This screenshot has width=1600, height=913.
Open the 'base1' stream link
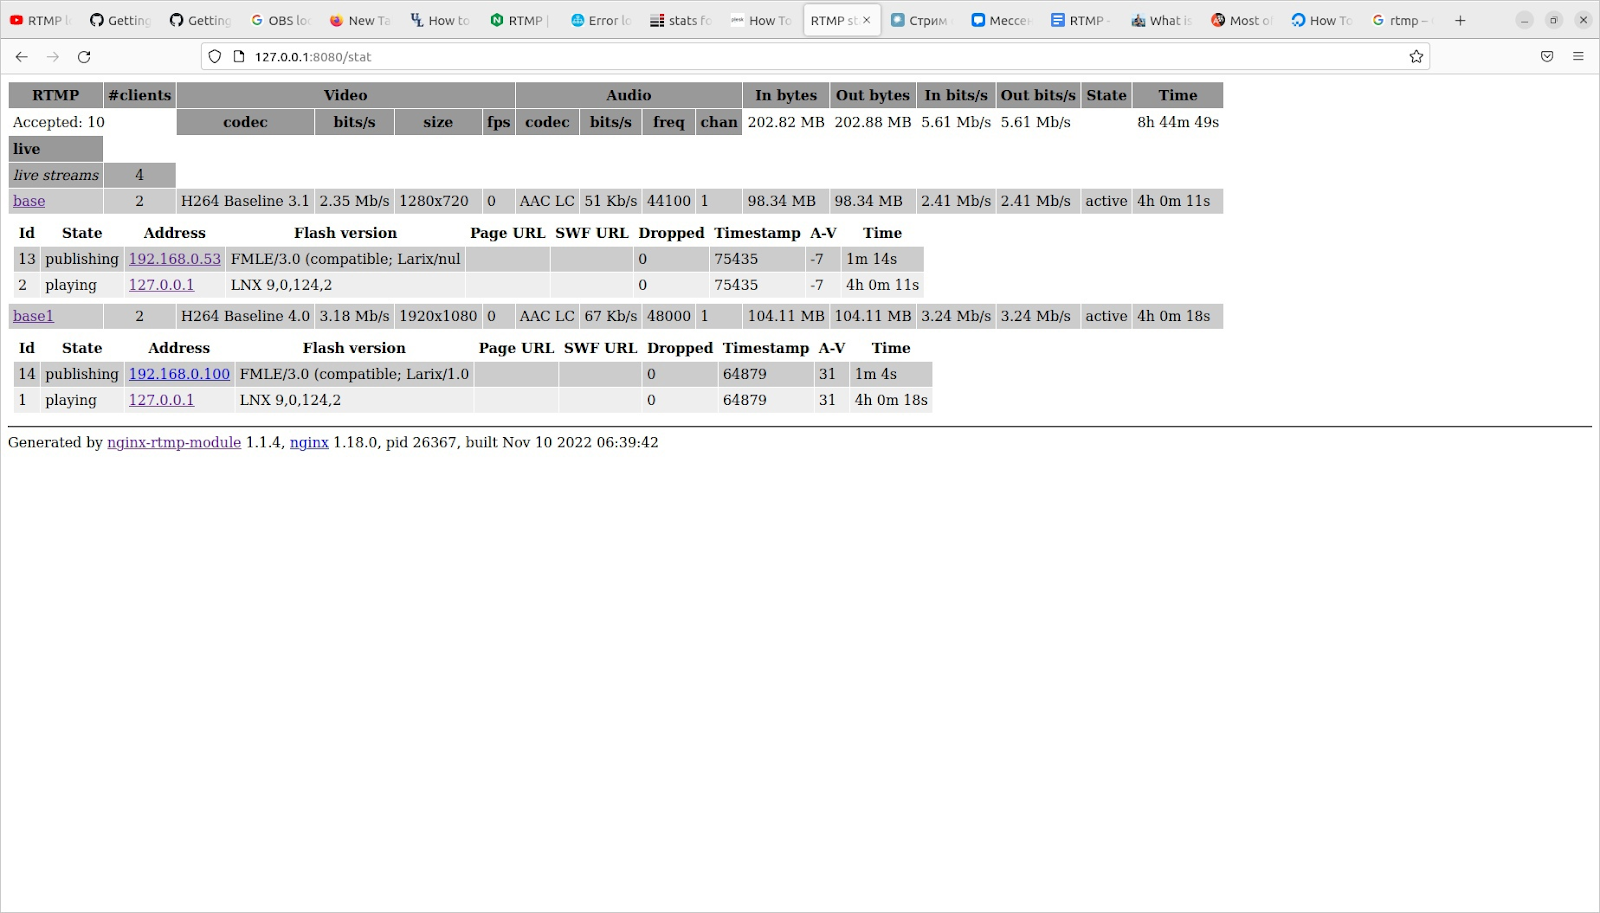point(33,316)
